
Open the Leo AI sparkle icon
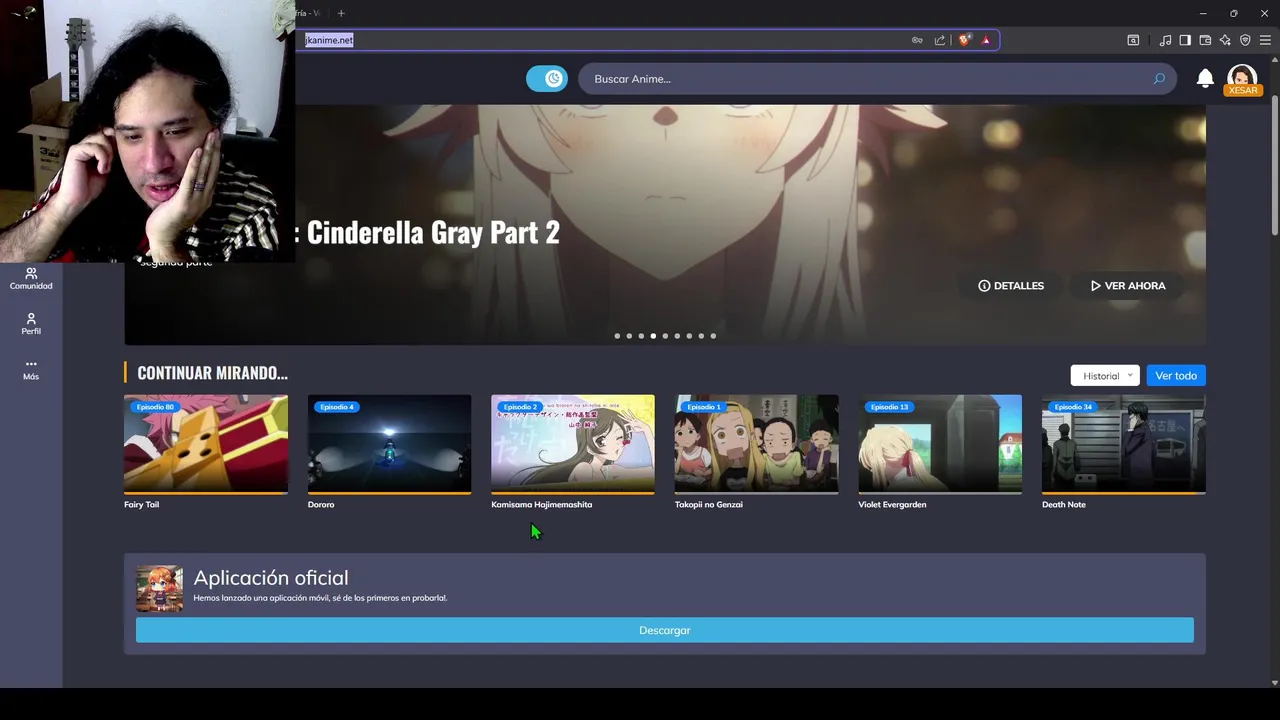[x=1225, y=40]
